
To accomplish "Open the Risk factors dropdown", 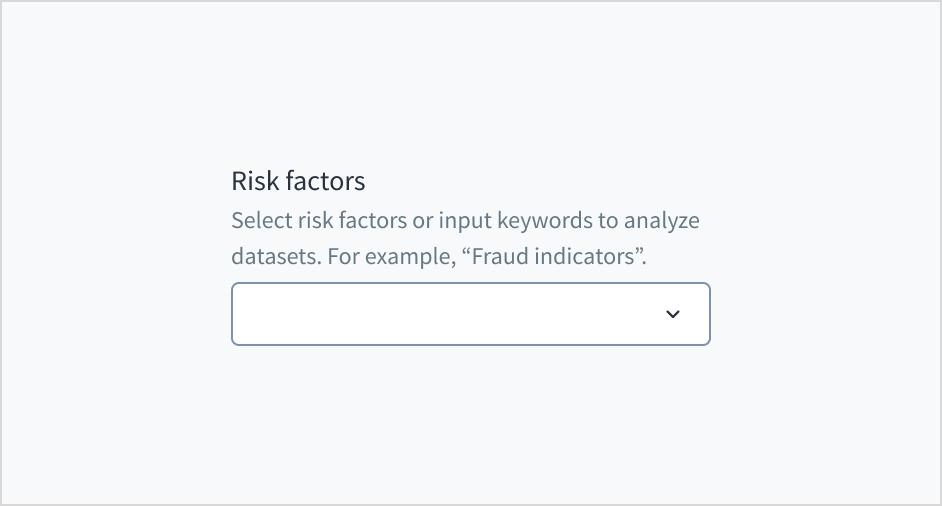I will [673, 314].
